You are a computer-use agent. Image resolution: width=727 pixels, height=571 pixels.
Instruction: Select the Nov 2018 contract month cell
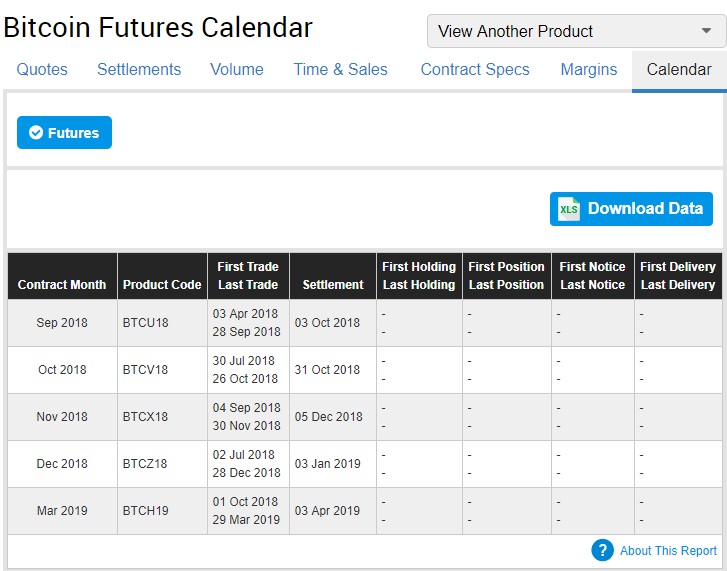62,417
